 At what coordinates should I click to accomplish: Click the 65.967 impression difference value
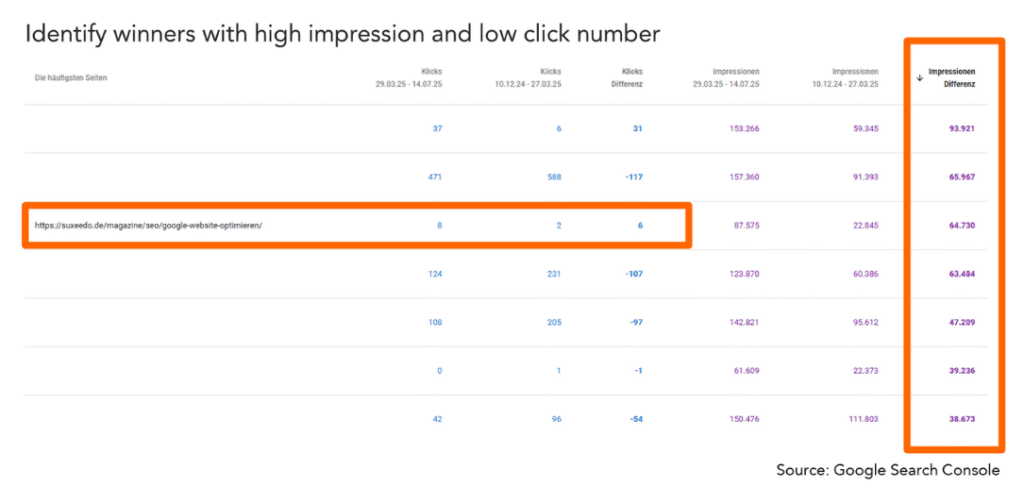click(x=961, y=177)
